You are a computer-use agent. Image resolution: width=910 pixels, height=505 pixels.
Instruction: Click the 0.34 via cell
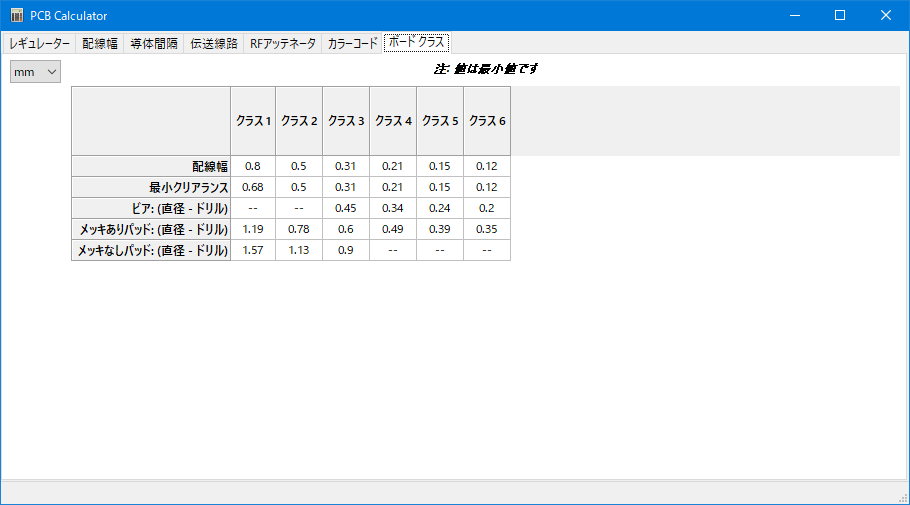(393, 208)
